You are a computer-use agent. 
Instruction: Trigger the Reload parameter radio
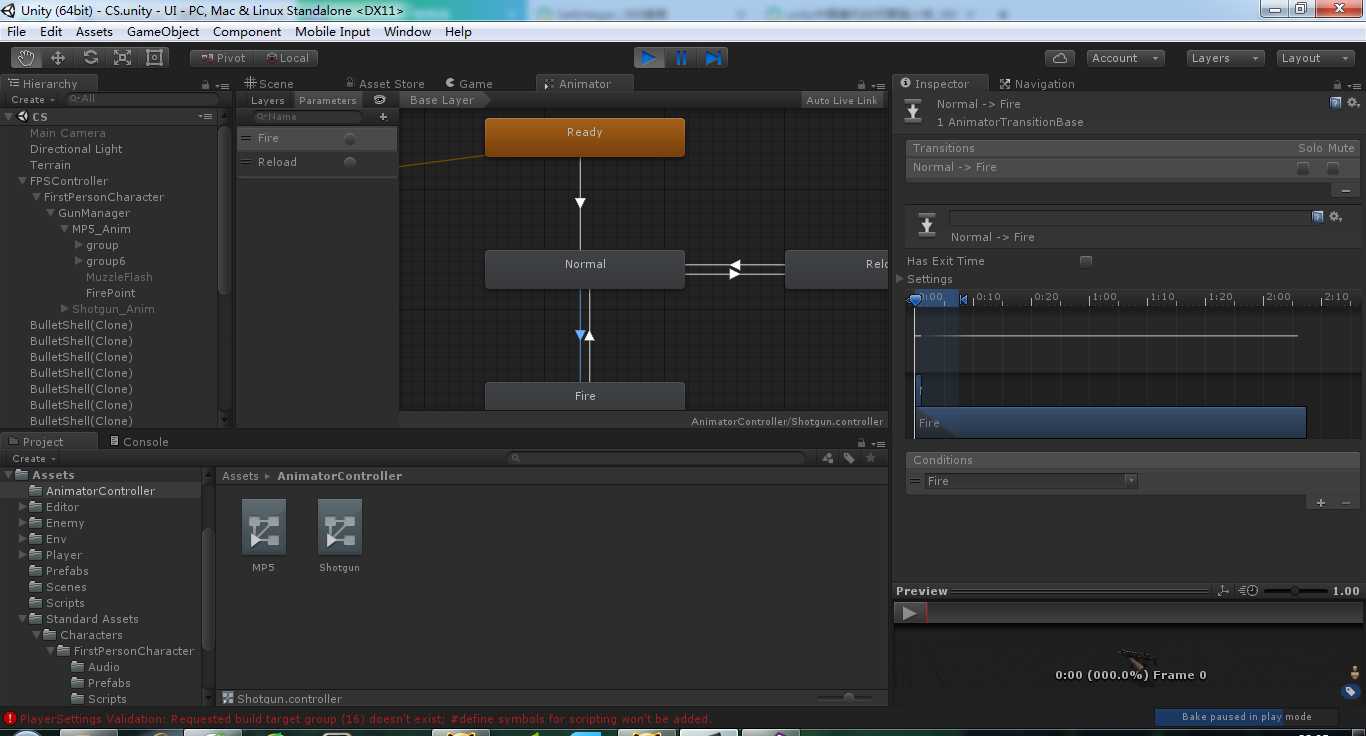[350, 162]
